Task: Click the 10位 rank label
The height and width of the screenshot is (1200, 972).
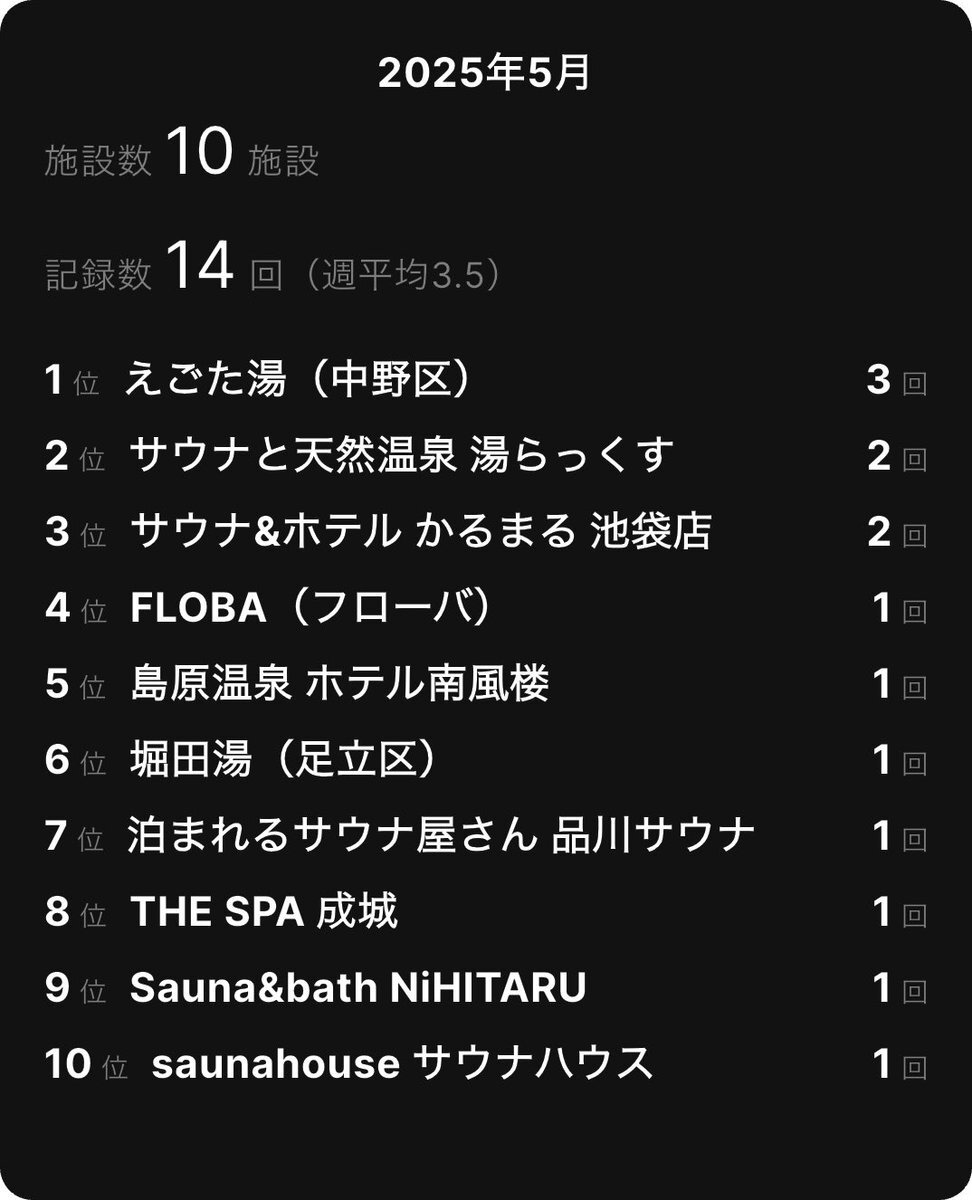Action: point(86,1065)
